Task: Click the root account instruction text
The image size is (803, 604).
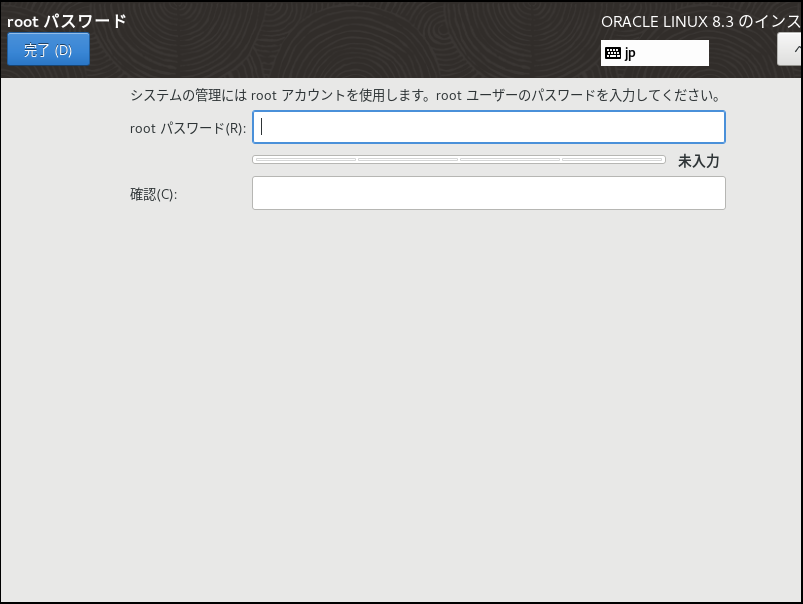Action: (425, 96)
